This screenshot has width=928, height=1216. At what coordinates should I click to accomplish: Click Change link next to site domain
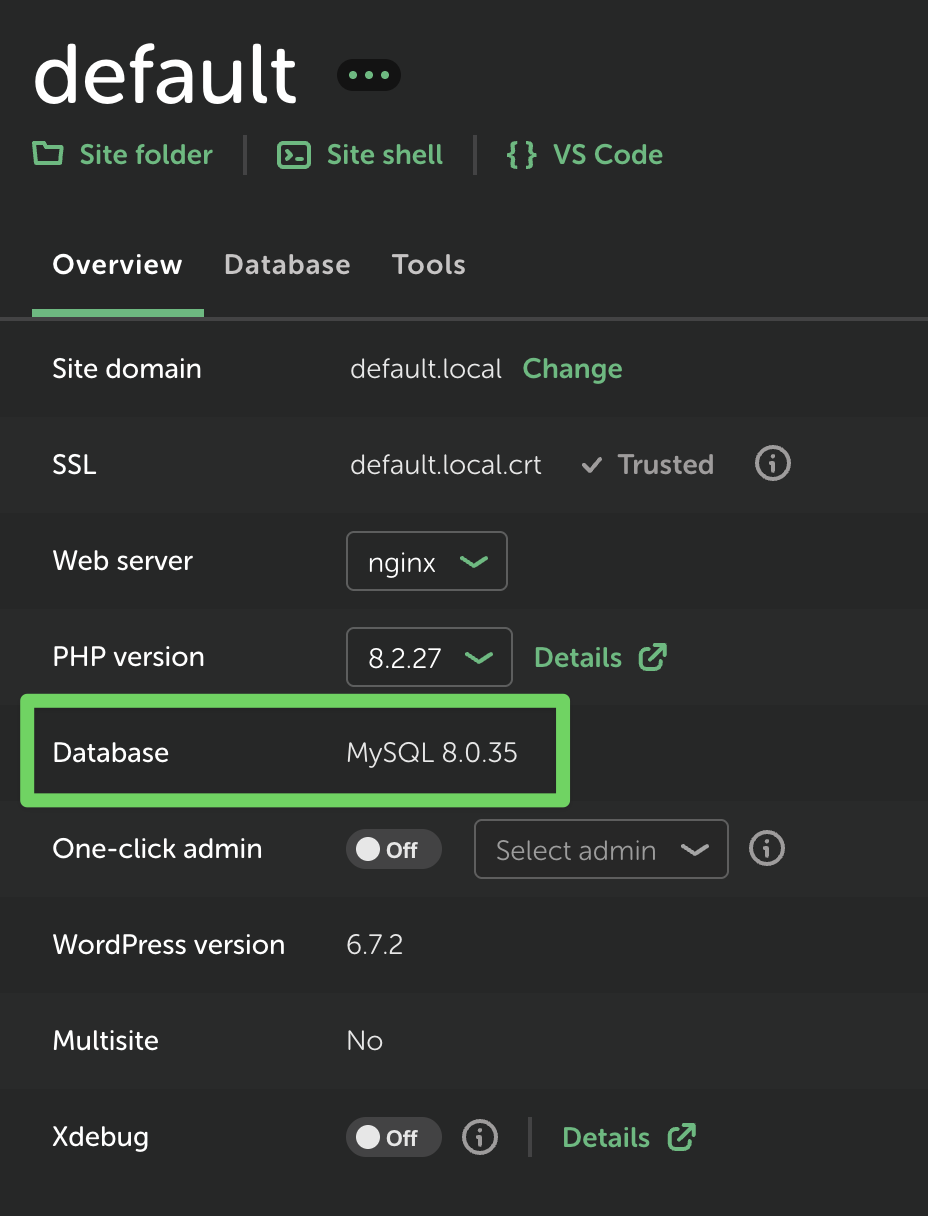click(572, 369)
